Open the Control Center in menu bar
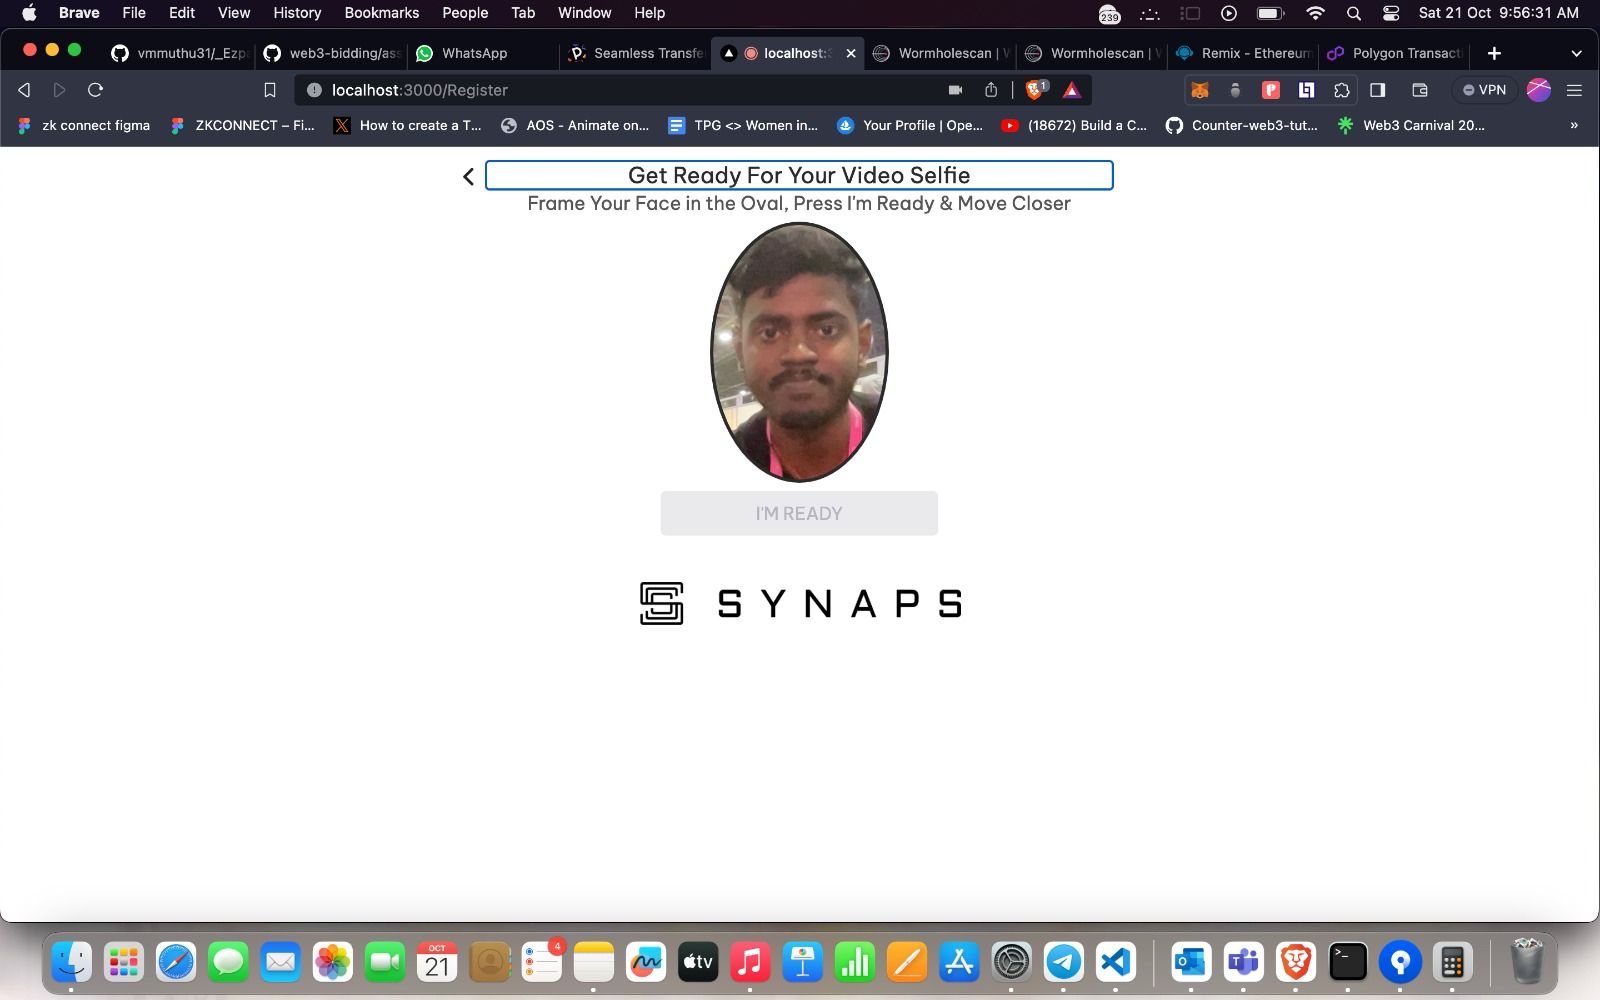1600x1000 pixels. point(1391,13)
